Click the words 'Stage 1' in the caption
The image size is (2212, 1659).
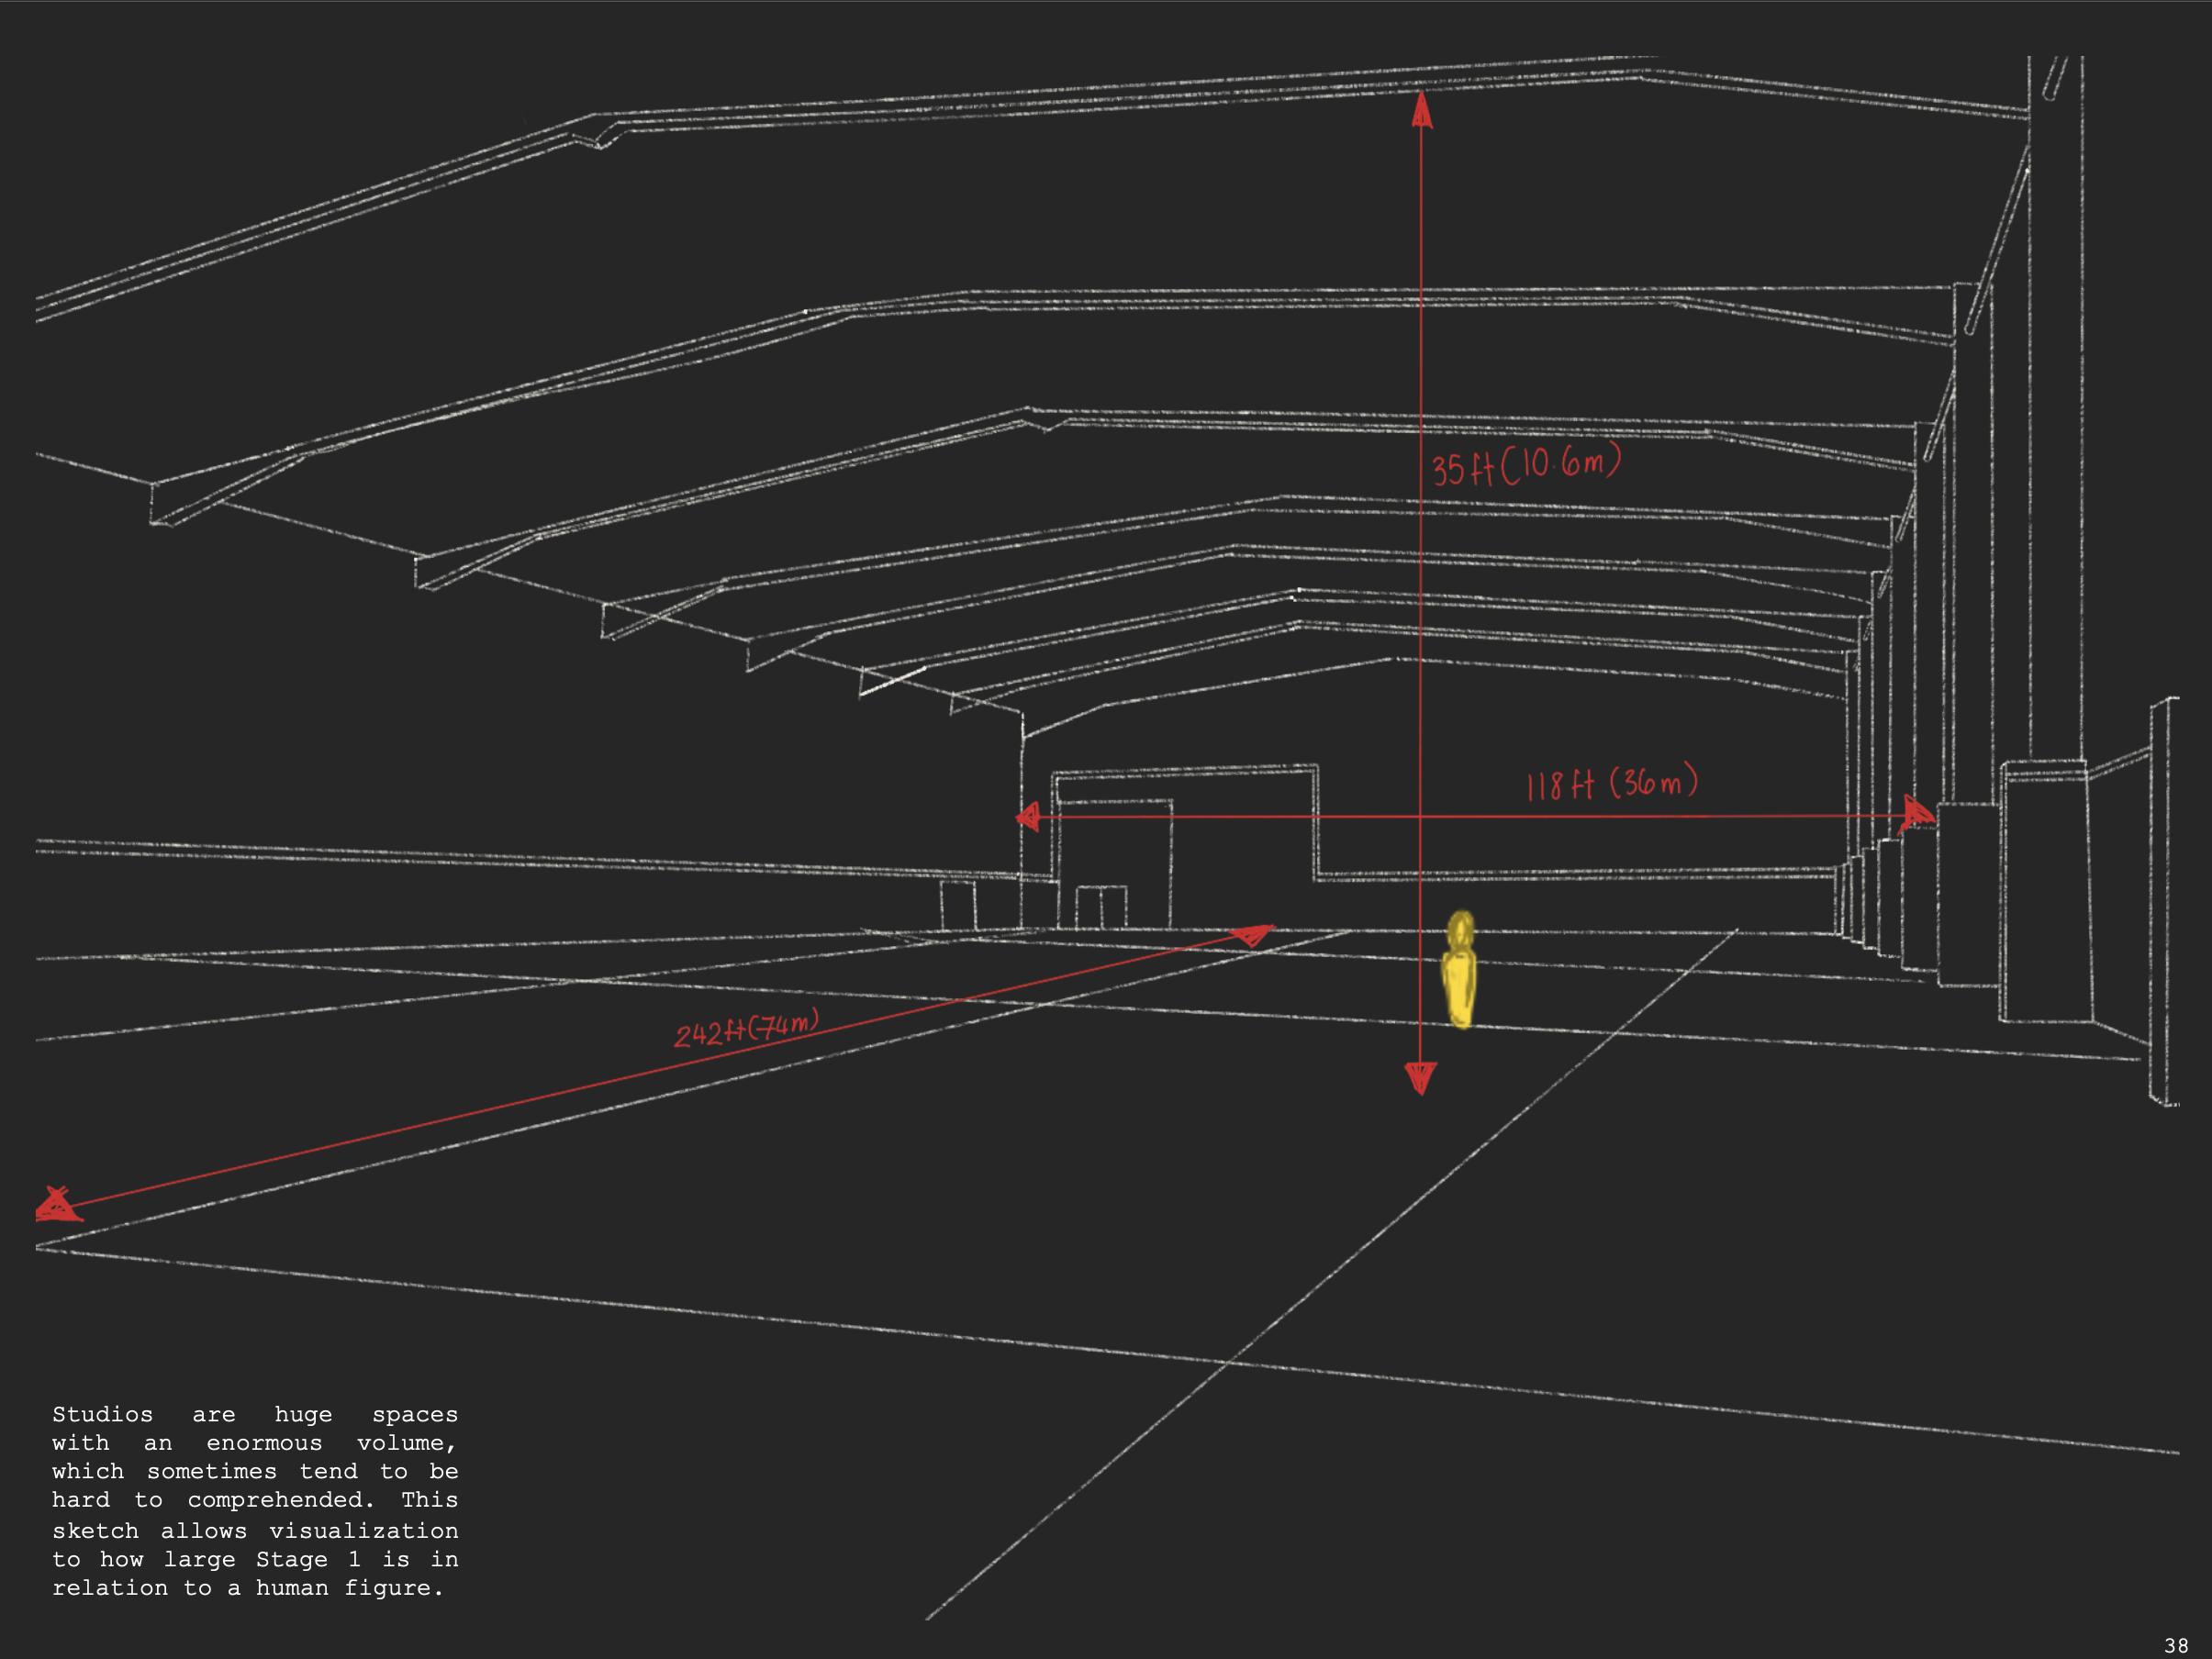307,1559
